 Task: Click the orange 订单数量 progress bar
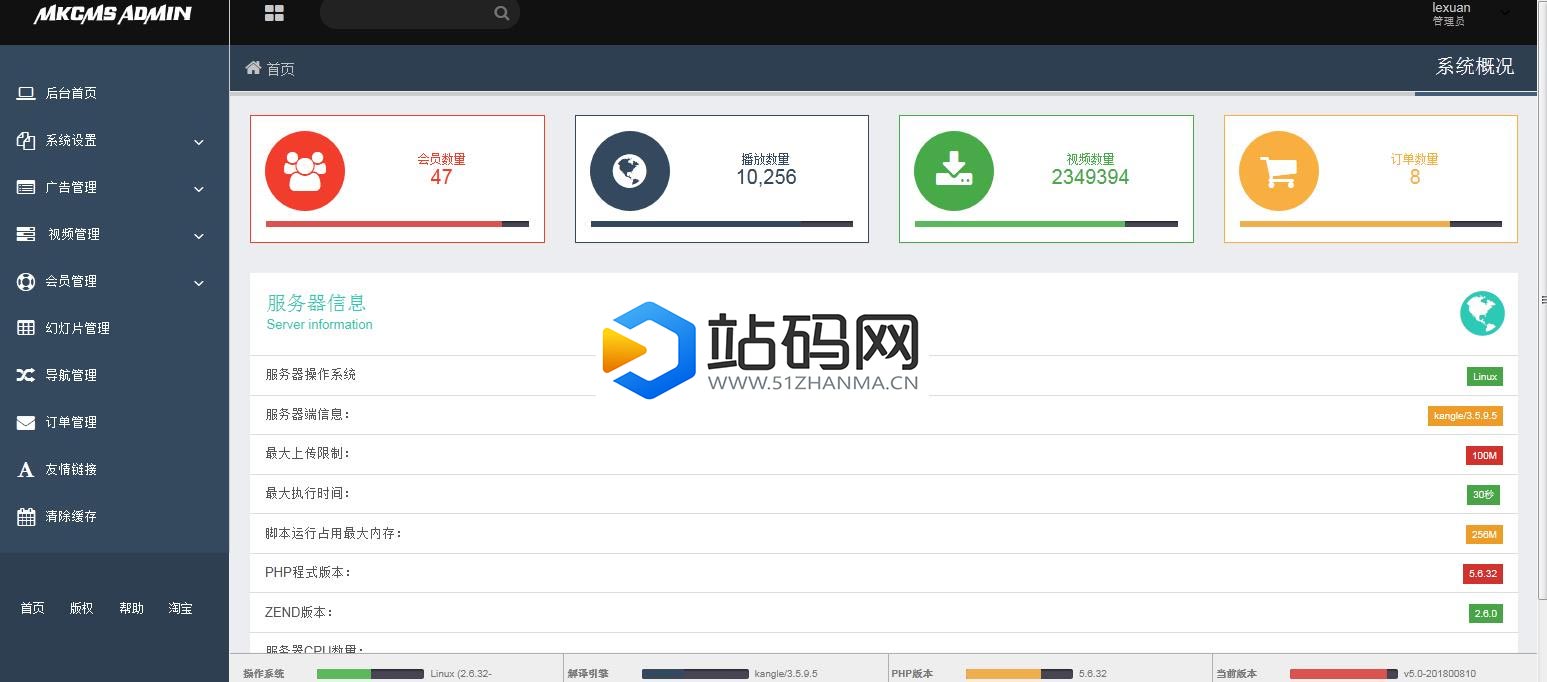click(x=1371, y=224)
